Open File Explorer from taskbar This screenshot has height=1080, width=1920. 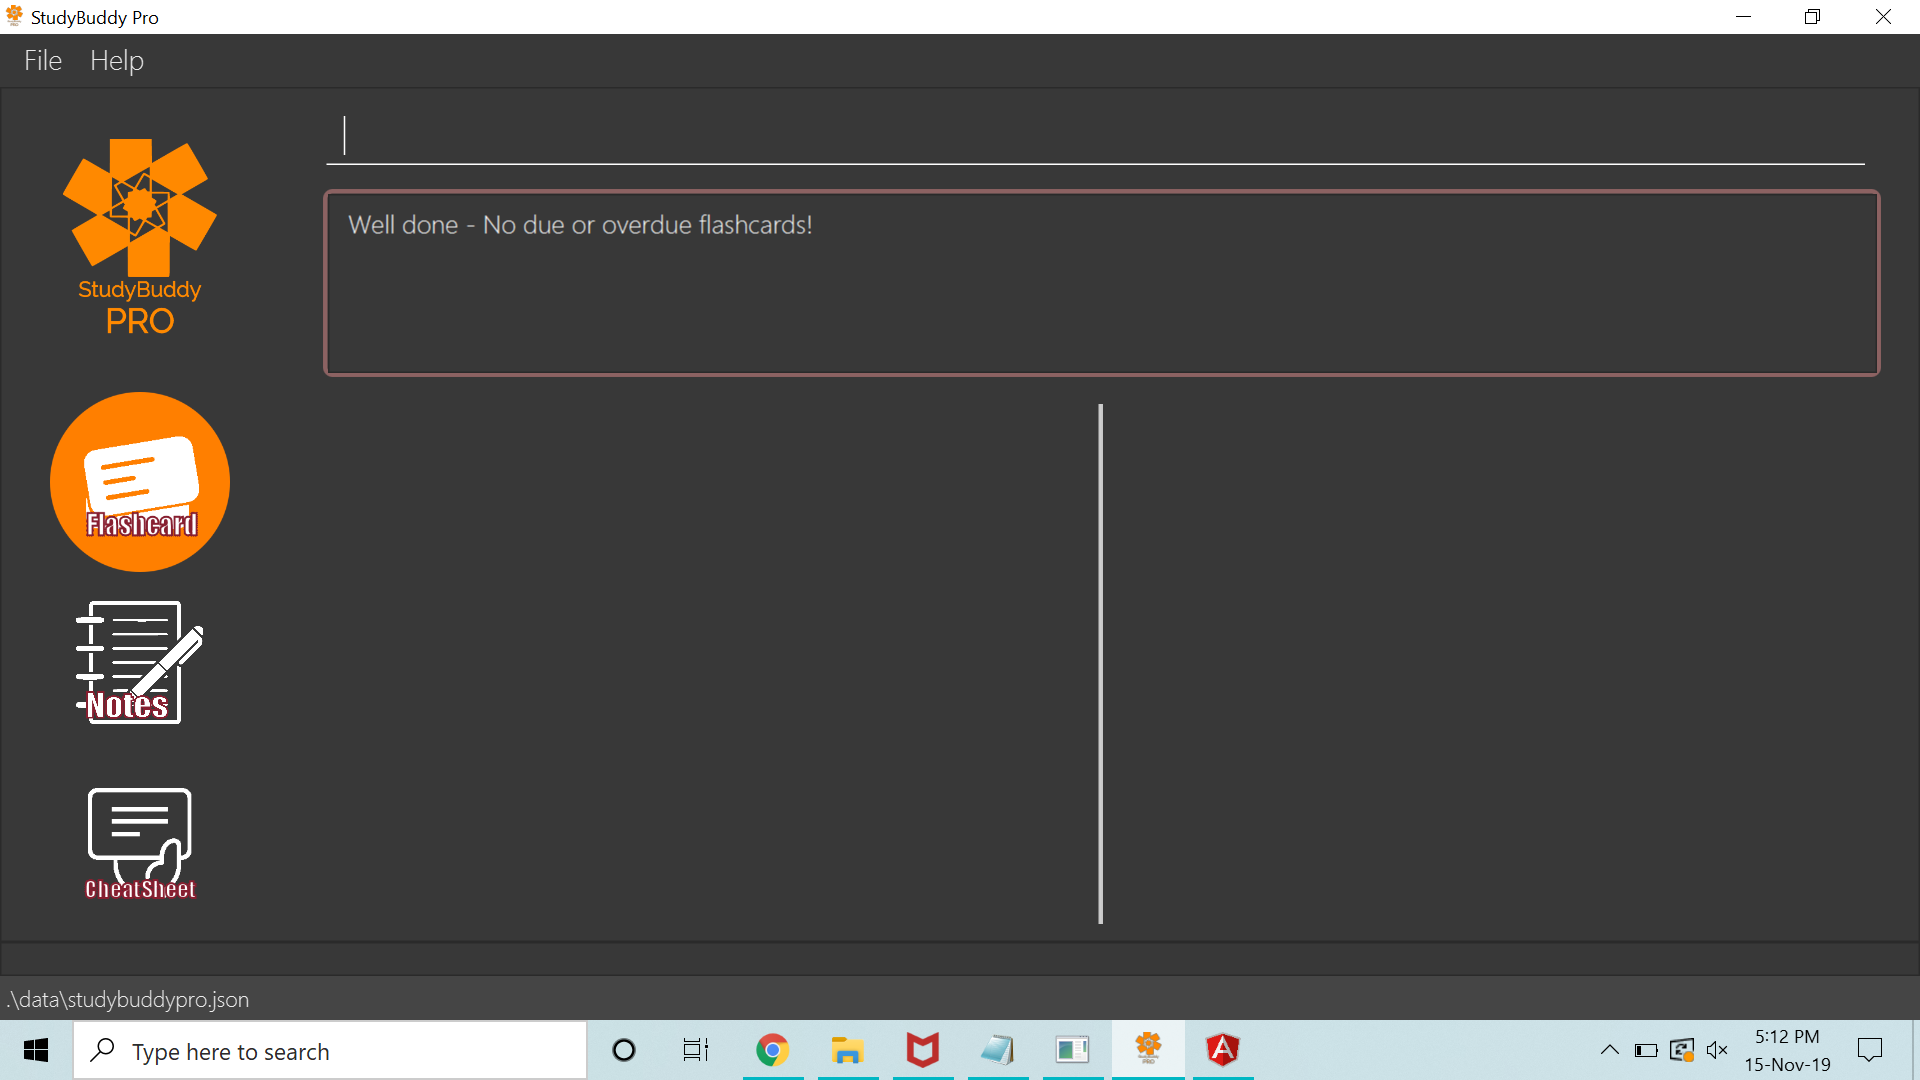(x=847, y=1050)
